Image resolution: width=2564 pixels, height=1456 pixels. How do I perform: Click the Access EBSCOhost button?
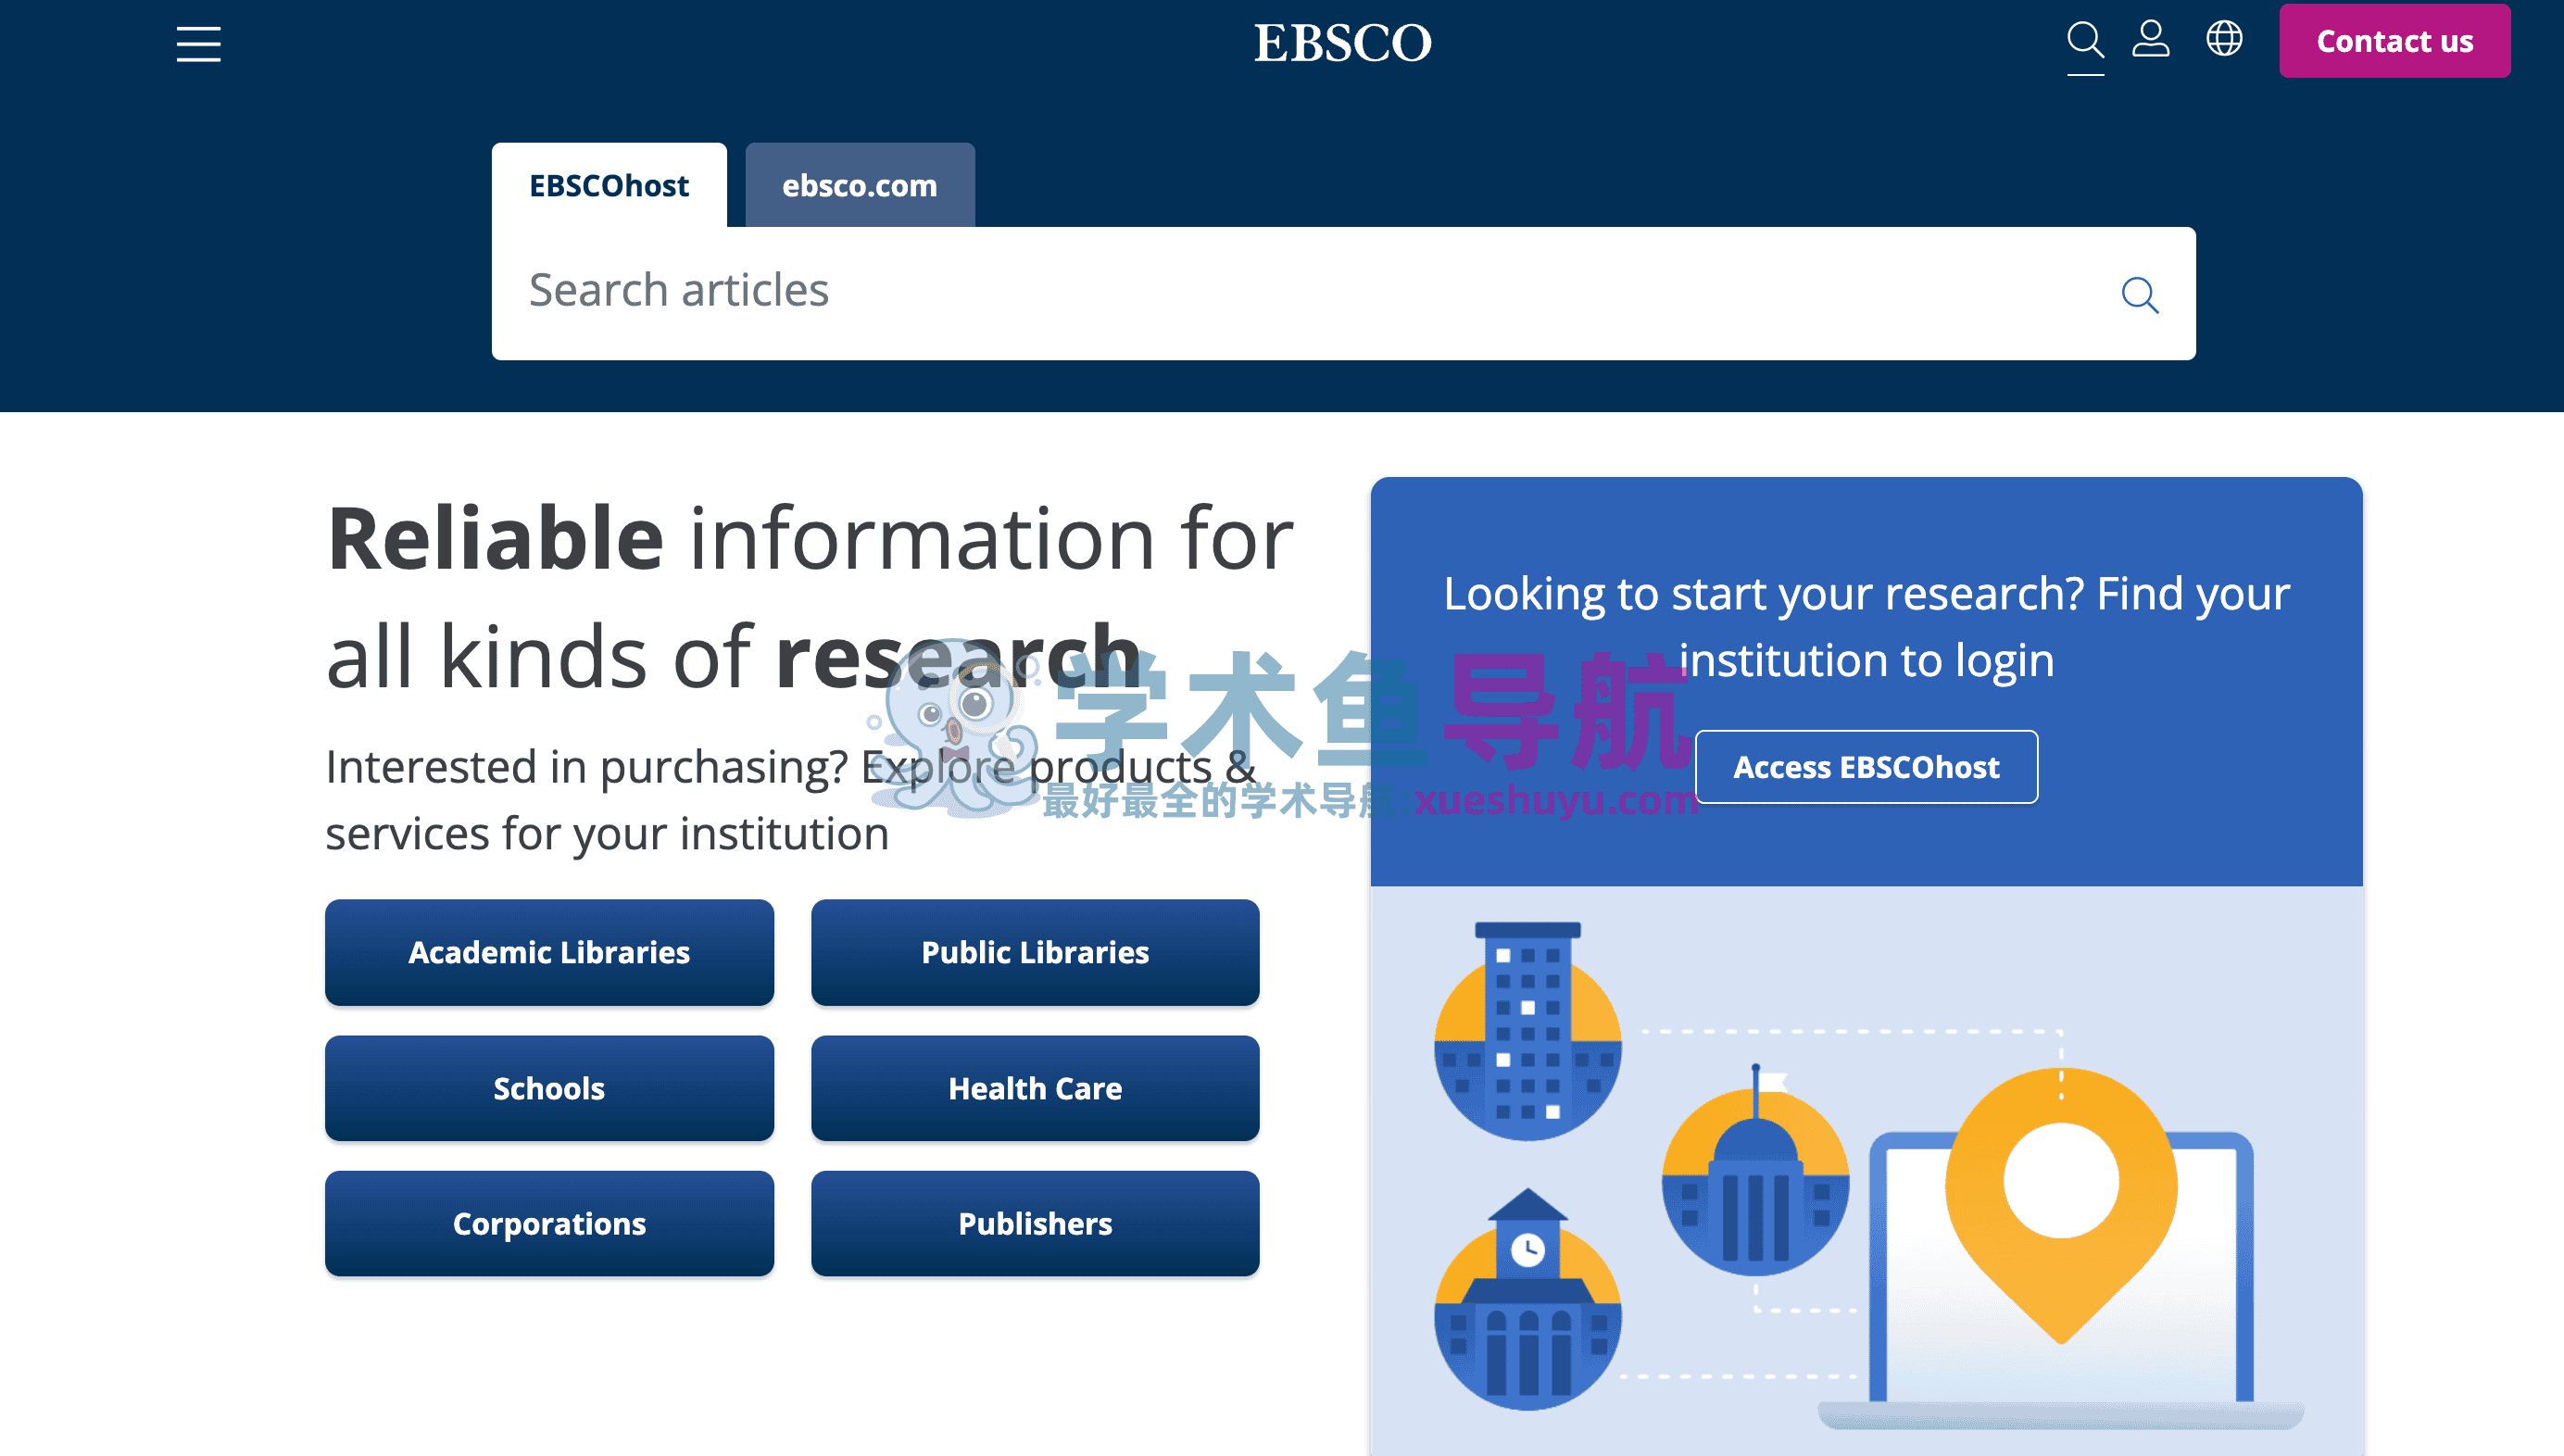[1866, 767]
